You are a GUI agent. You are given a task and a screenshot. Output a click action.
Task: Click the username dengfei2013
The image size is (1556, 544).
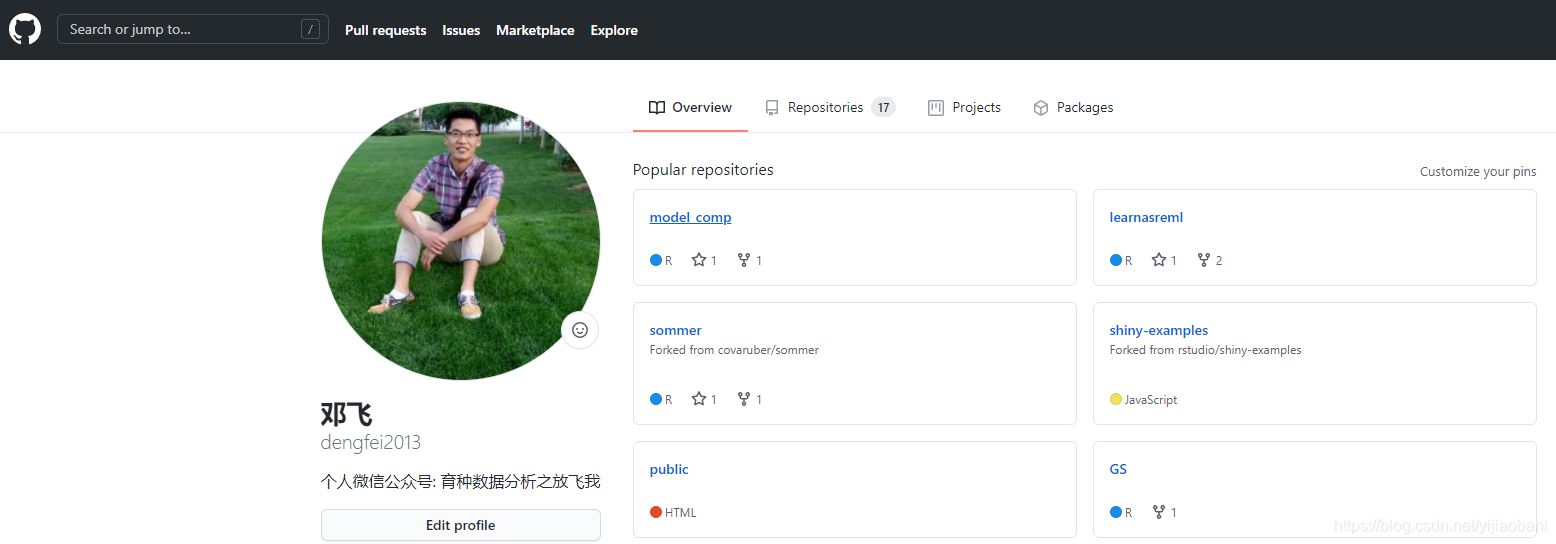(371, 443)
